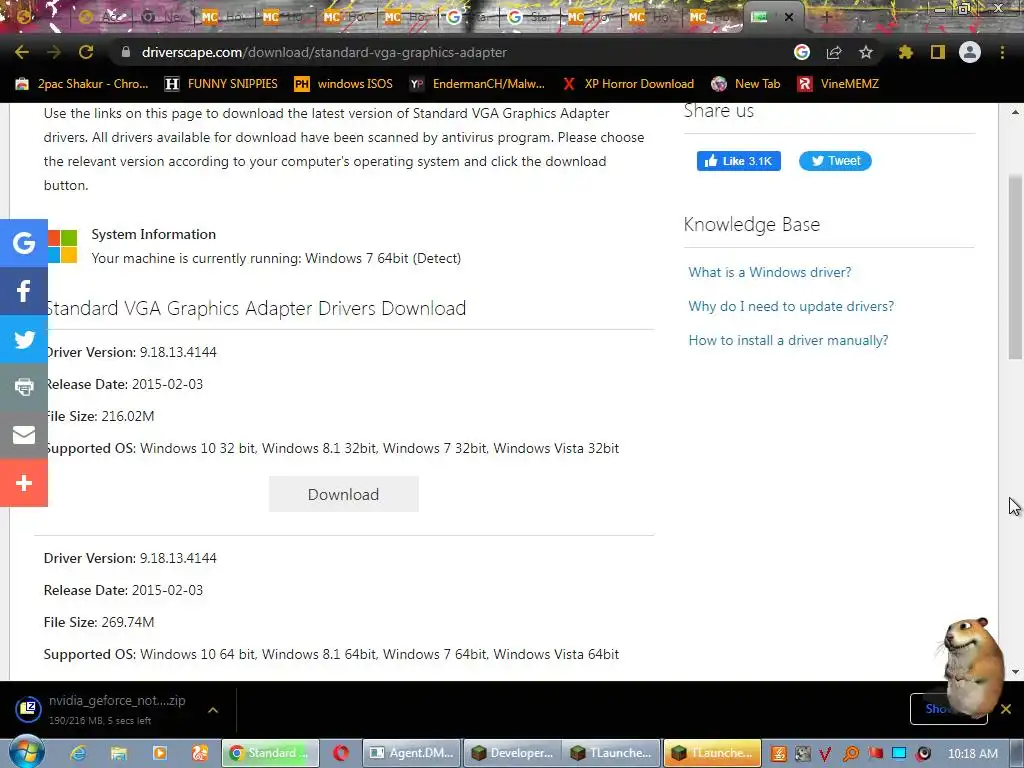Image resolution: width=1024 pixels, height=768 pixels.
Task: Open the UC Browser taskbar icon
Action: coord(200,753)
